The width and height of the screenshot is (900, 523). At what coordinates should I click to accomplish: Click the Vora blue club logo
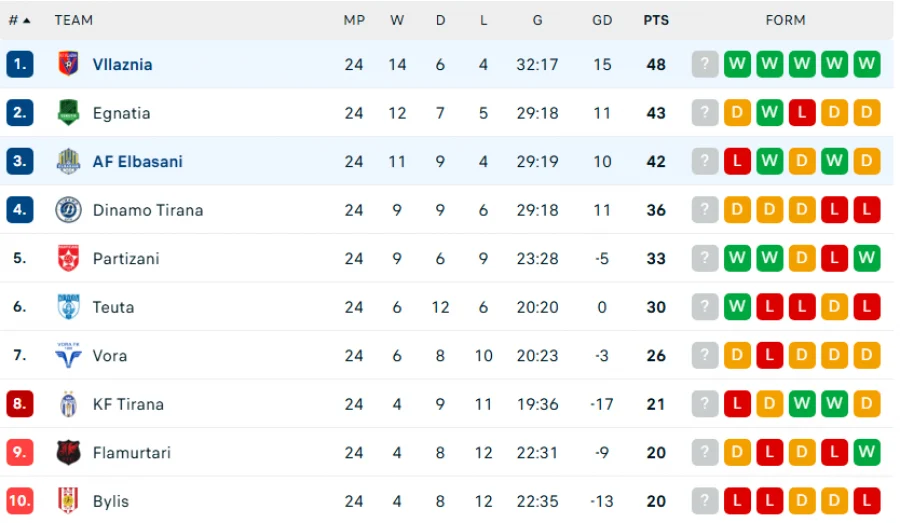[x=68, y=355]
